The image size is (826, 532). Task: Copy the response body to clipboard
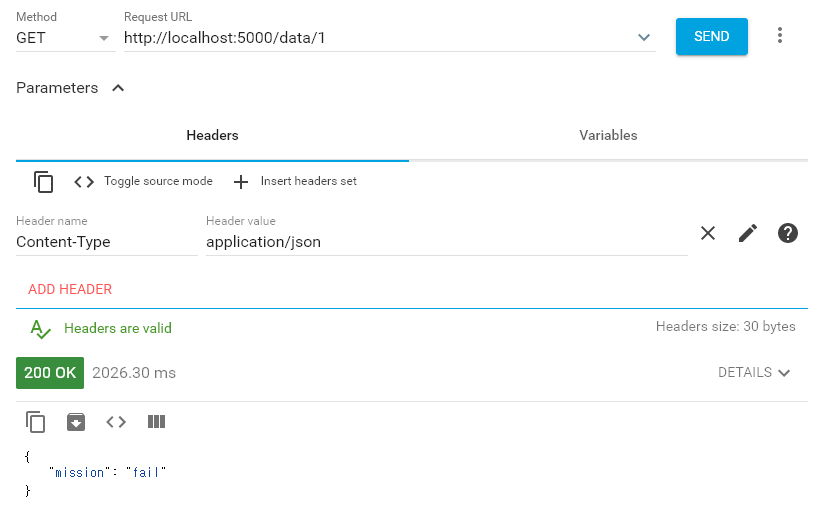pos(35,422)
